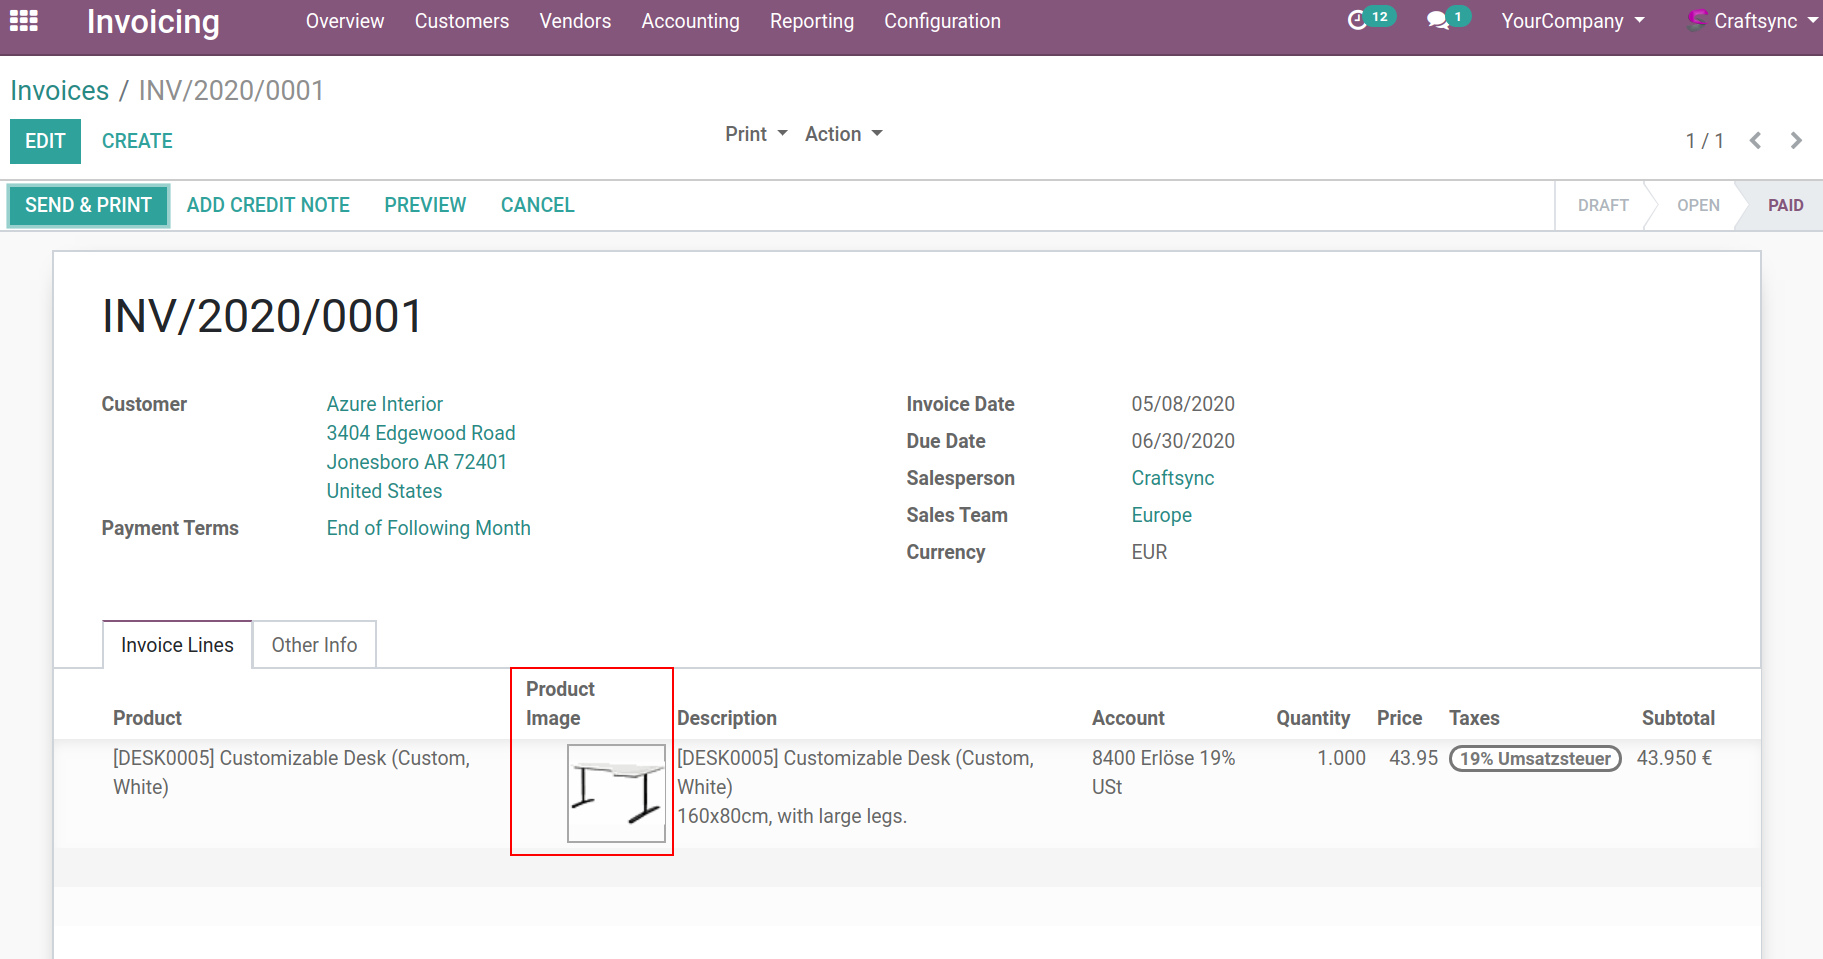Open the Azure Interior customer link
This screenshot has height=959, width=1823.
(384, 404)
